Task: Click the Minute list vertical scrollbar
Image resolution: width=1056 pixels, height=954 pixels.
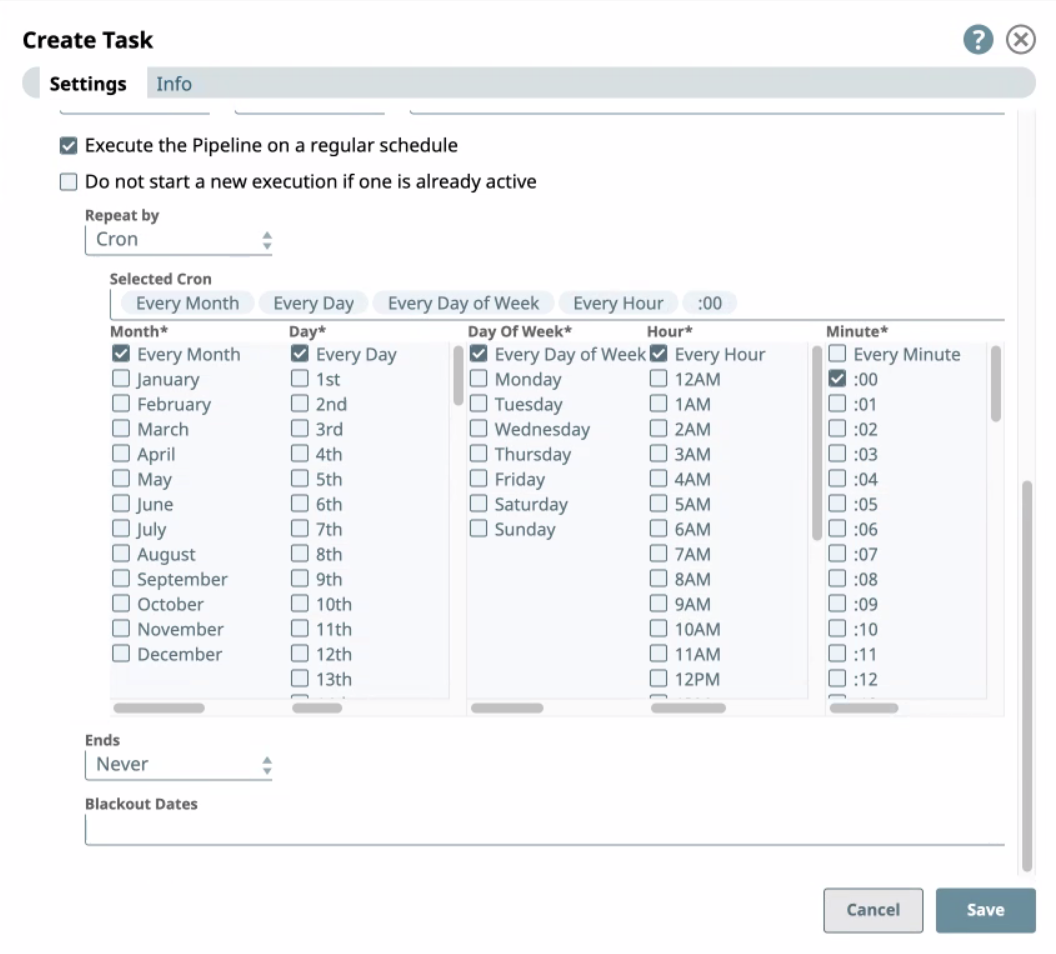Action: tap(995, 384)
